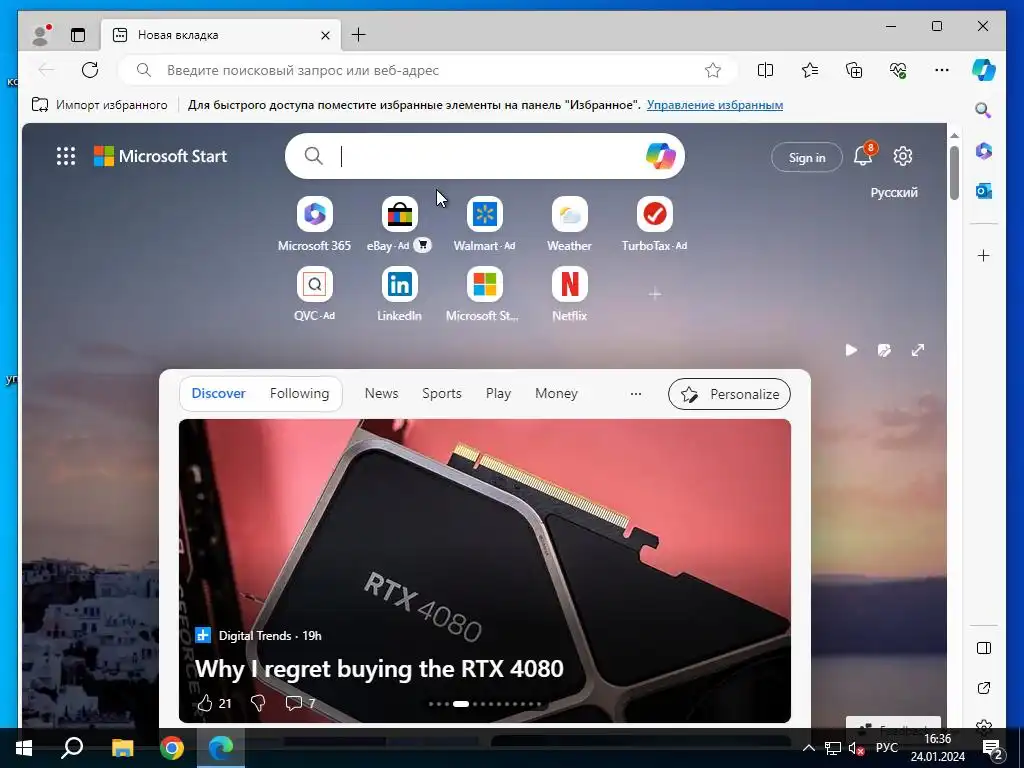
Task: Open Copilot in the toolbar
Action: click(x=984, y=70)
